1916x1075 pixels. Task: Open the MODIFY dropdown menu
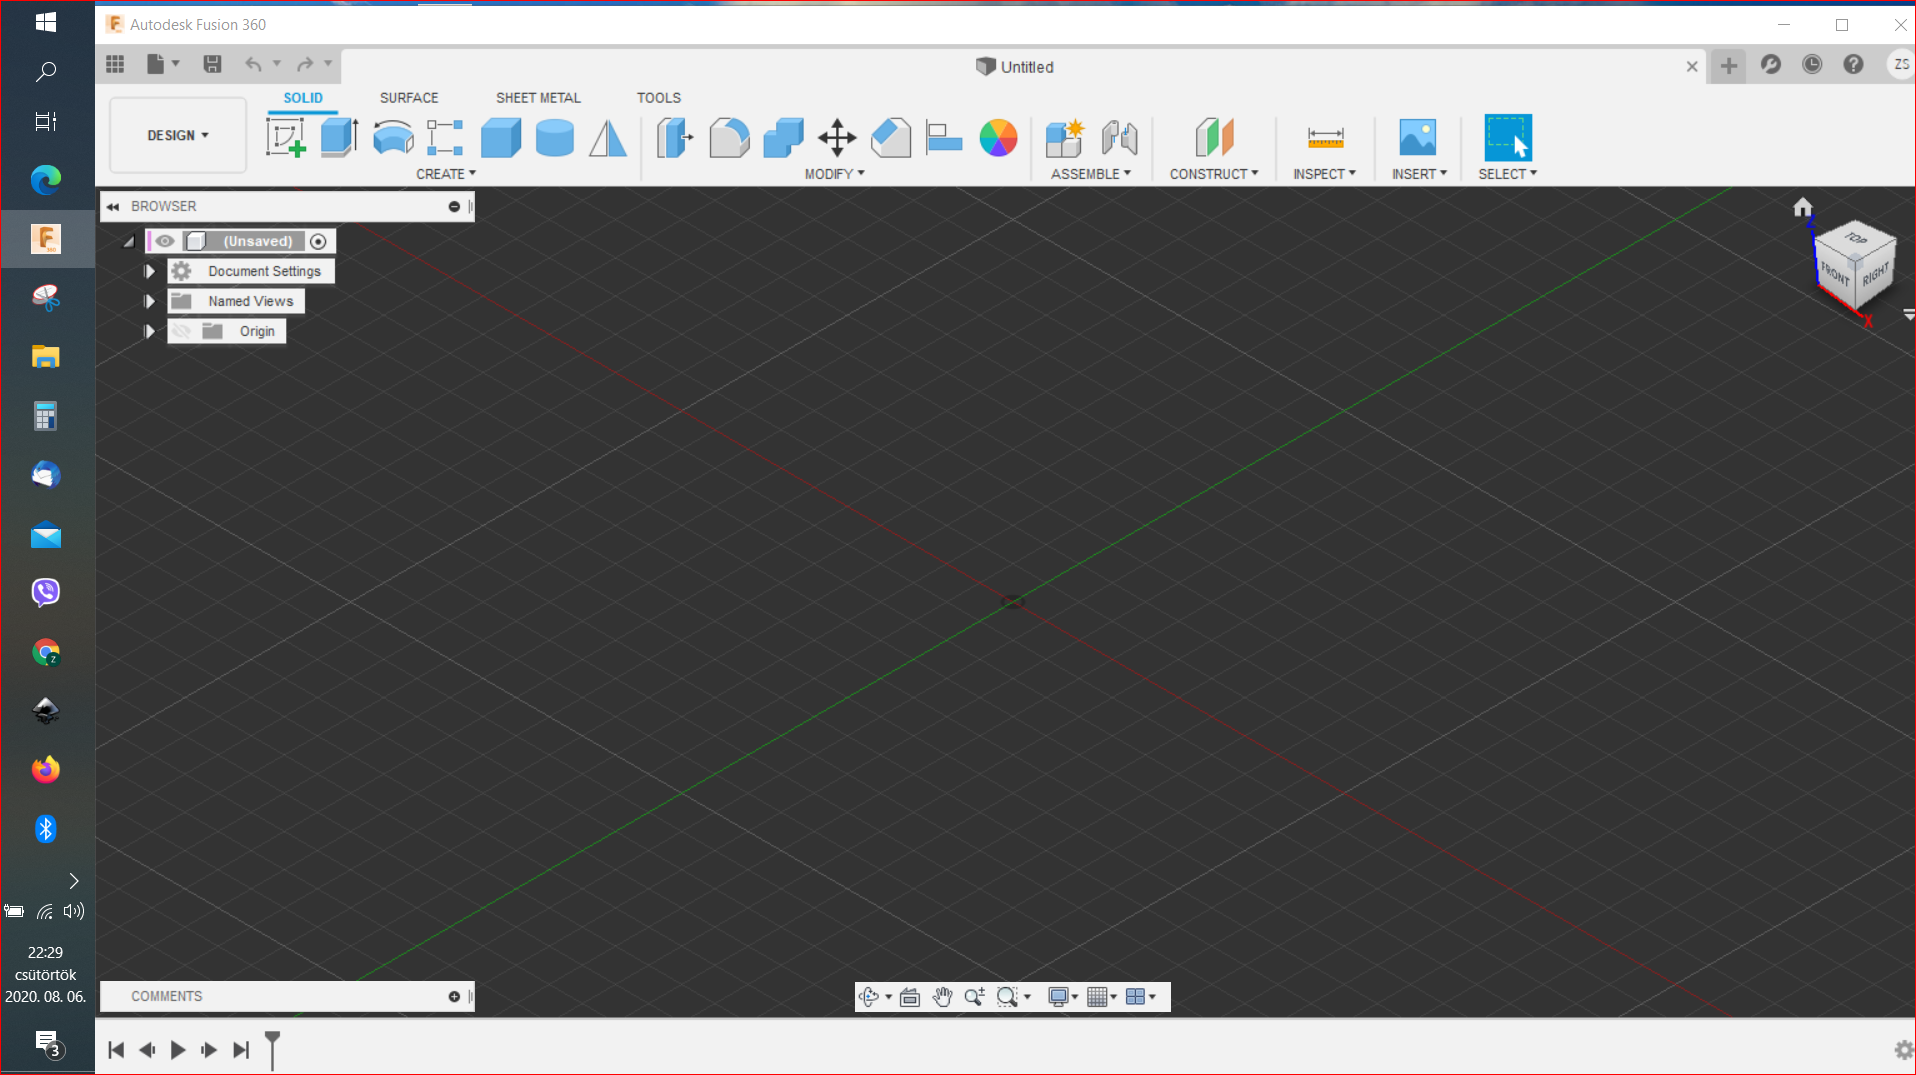pos(834,173)
